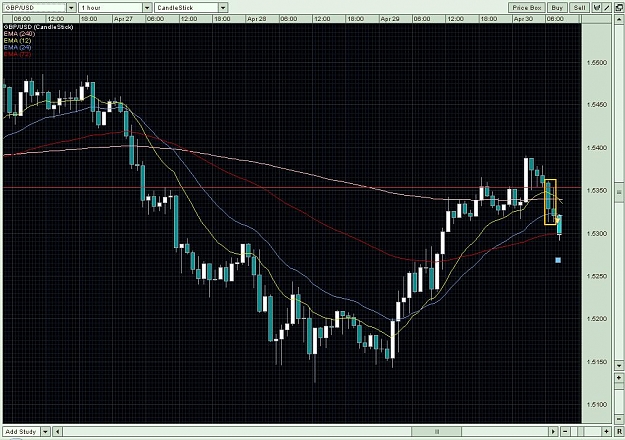Click the horizontal scrollbar right arrow

553,432
